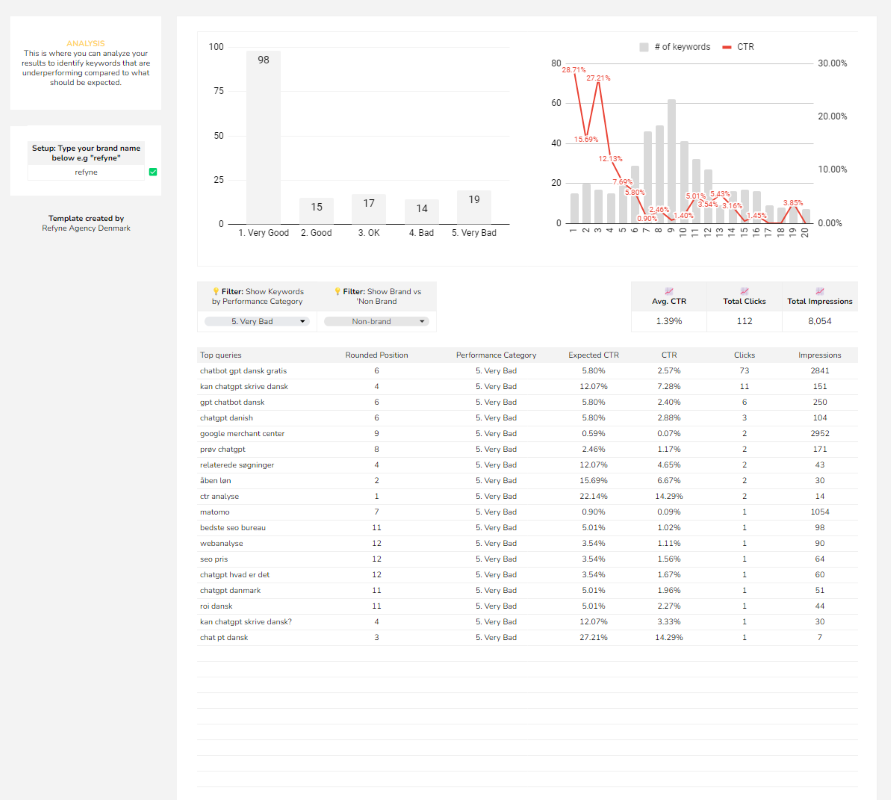Click the chart icon above Total Clicks
The height and width of the screenshot is (800, 891).
click(744, 291)
